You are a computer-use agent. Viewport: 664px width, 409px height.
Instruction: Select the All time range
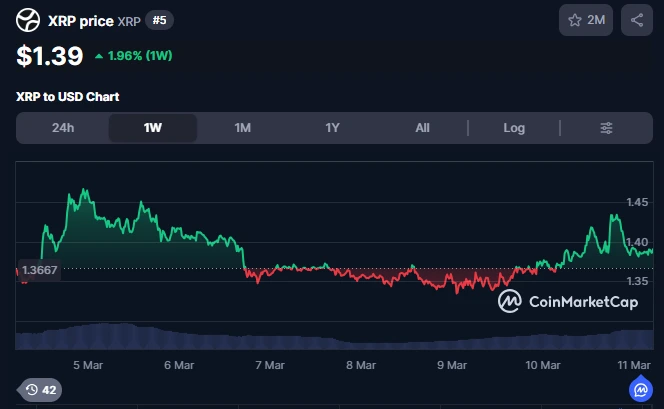(x=423, y=128)
